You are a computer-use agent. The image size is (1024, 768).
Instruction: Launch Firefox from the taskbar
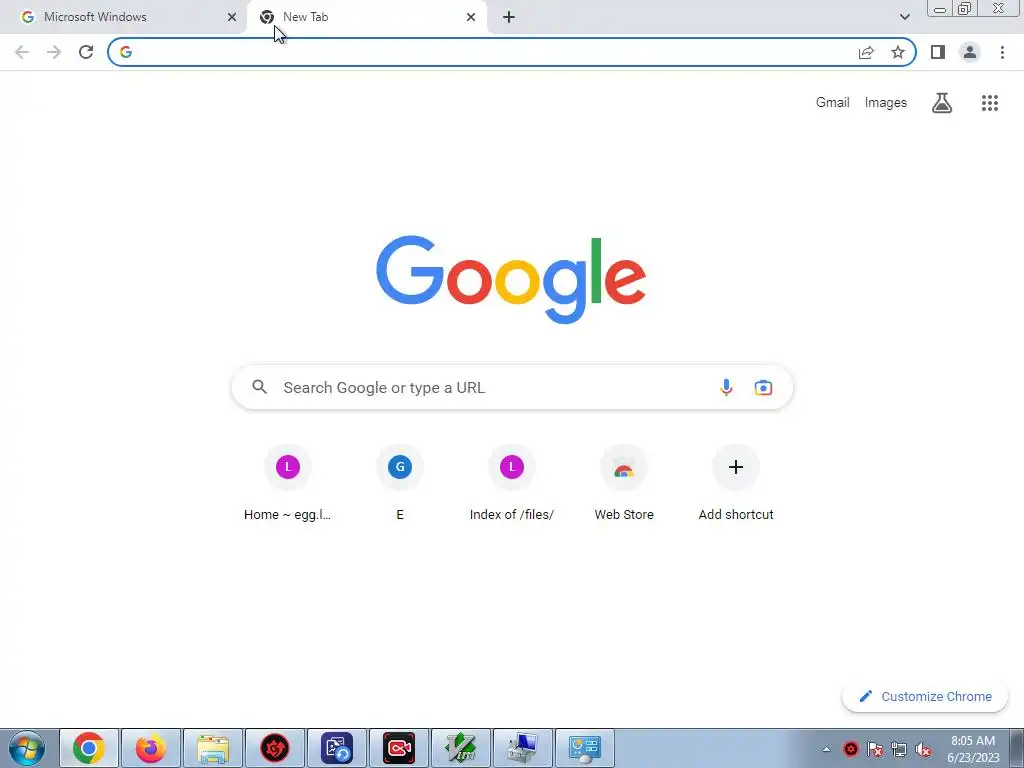click(x=151, y=748)
